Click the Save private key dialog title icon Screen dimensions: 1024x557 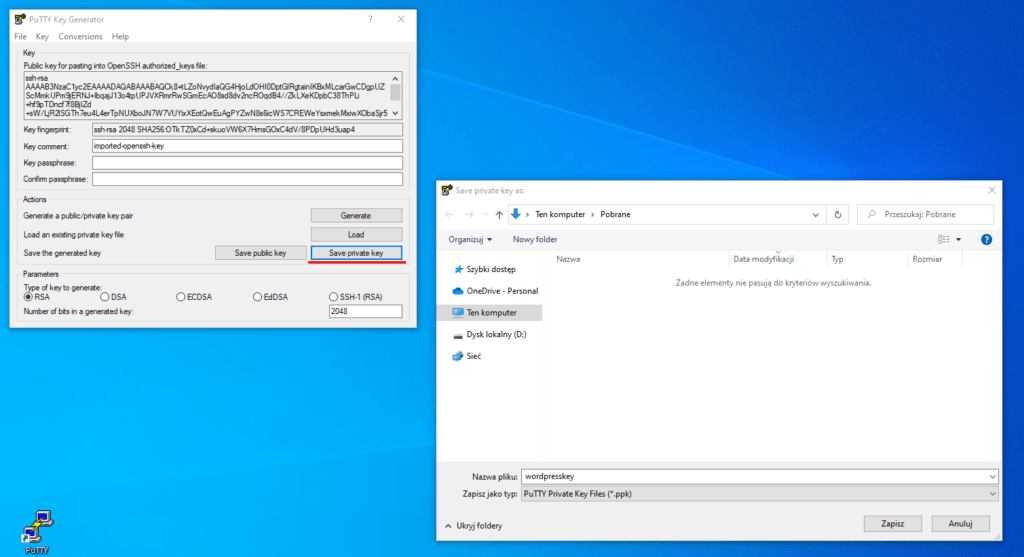pos(447,191)
